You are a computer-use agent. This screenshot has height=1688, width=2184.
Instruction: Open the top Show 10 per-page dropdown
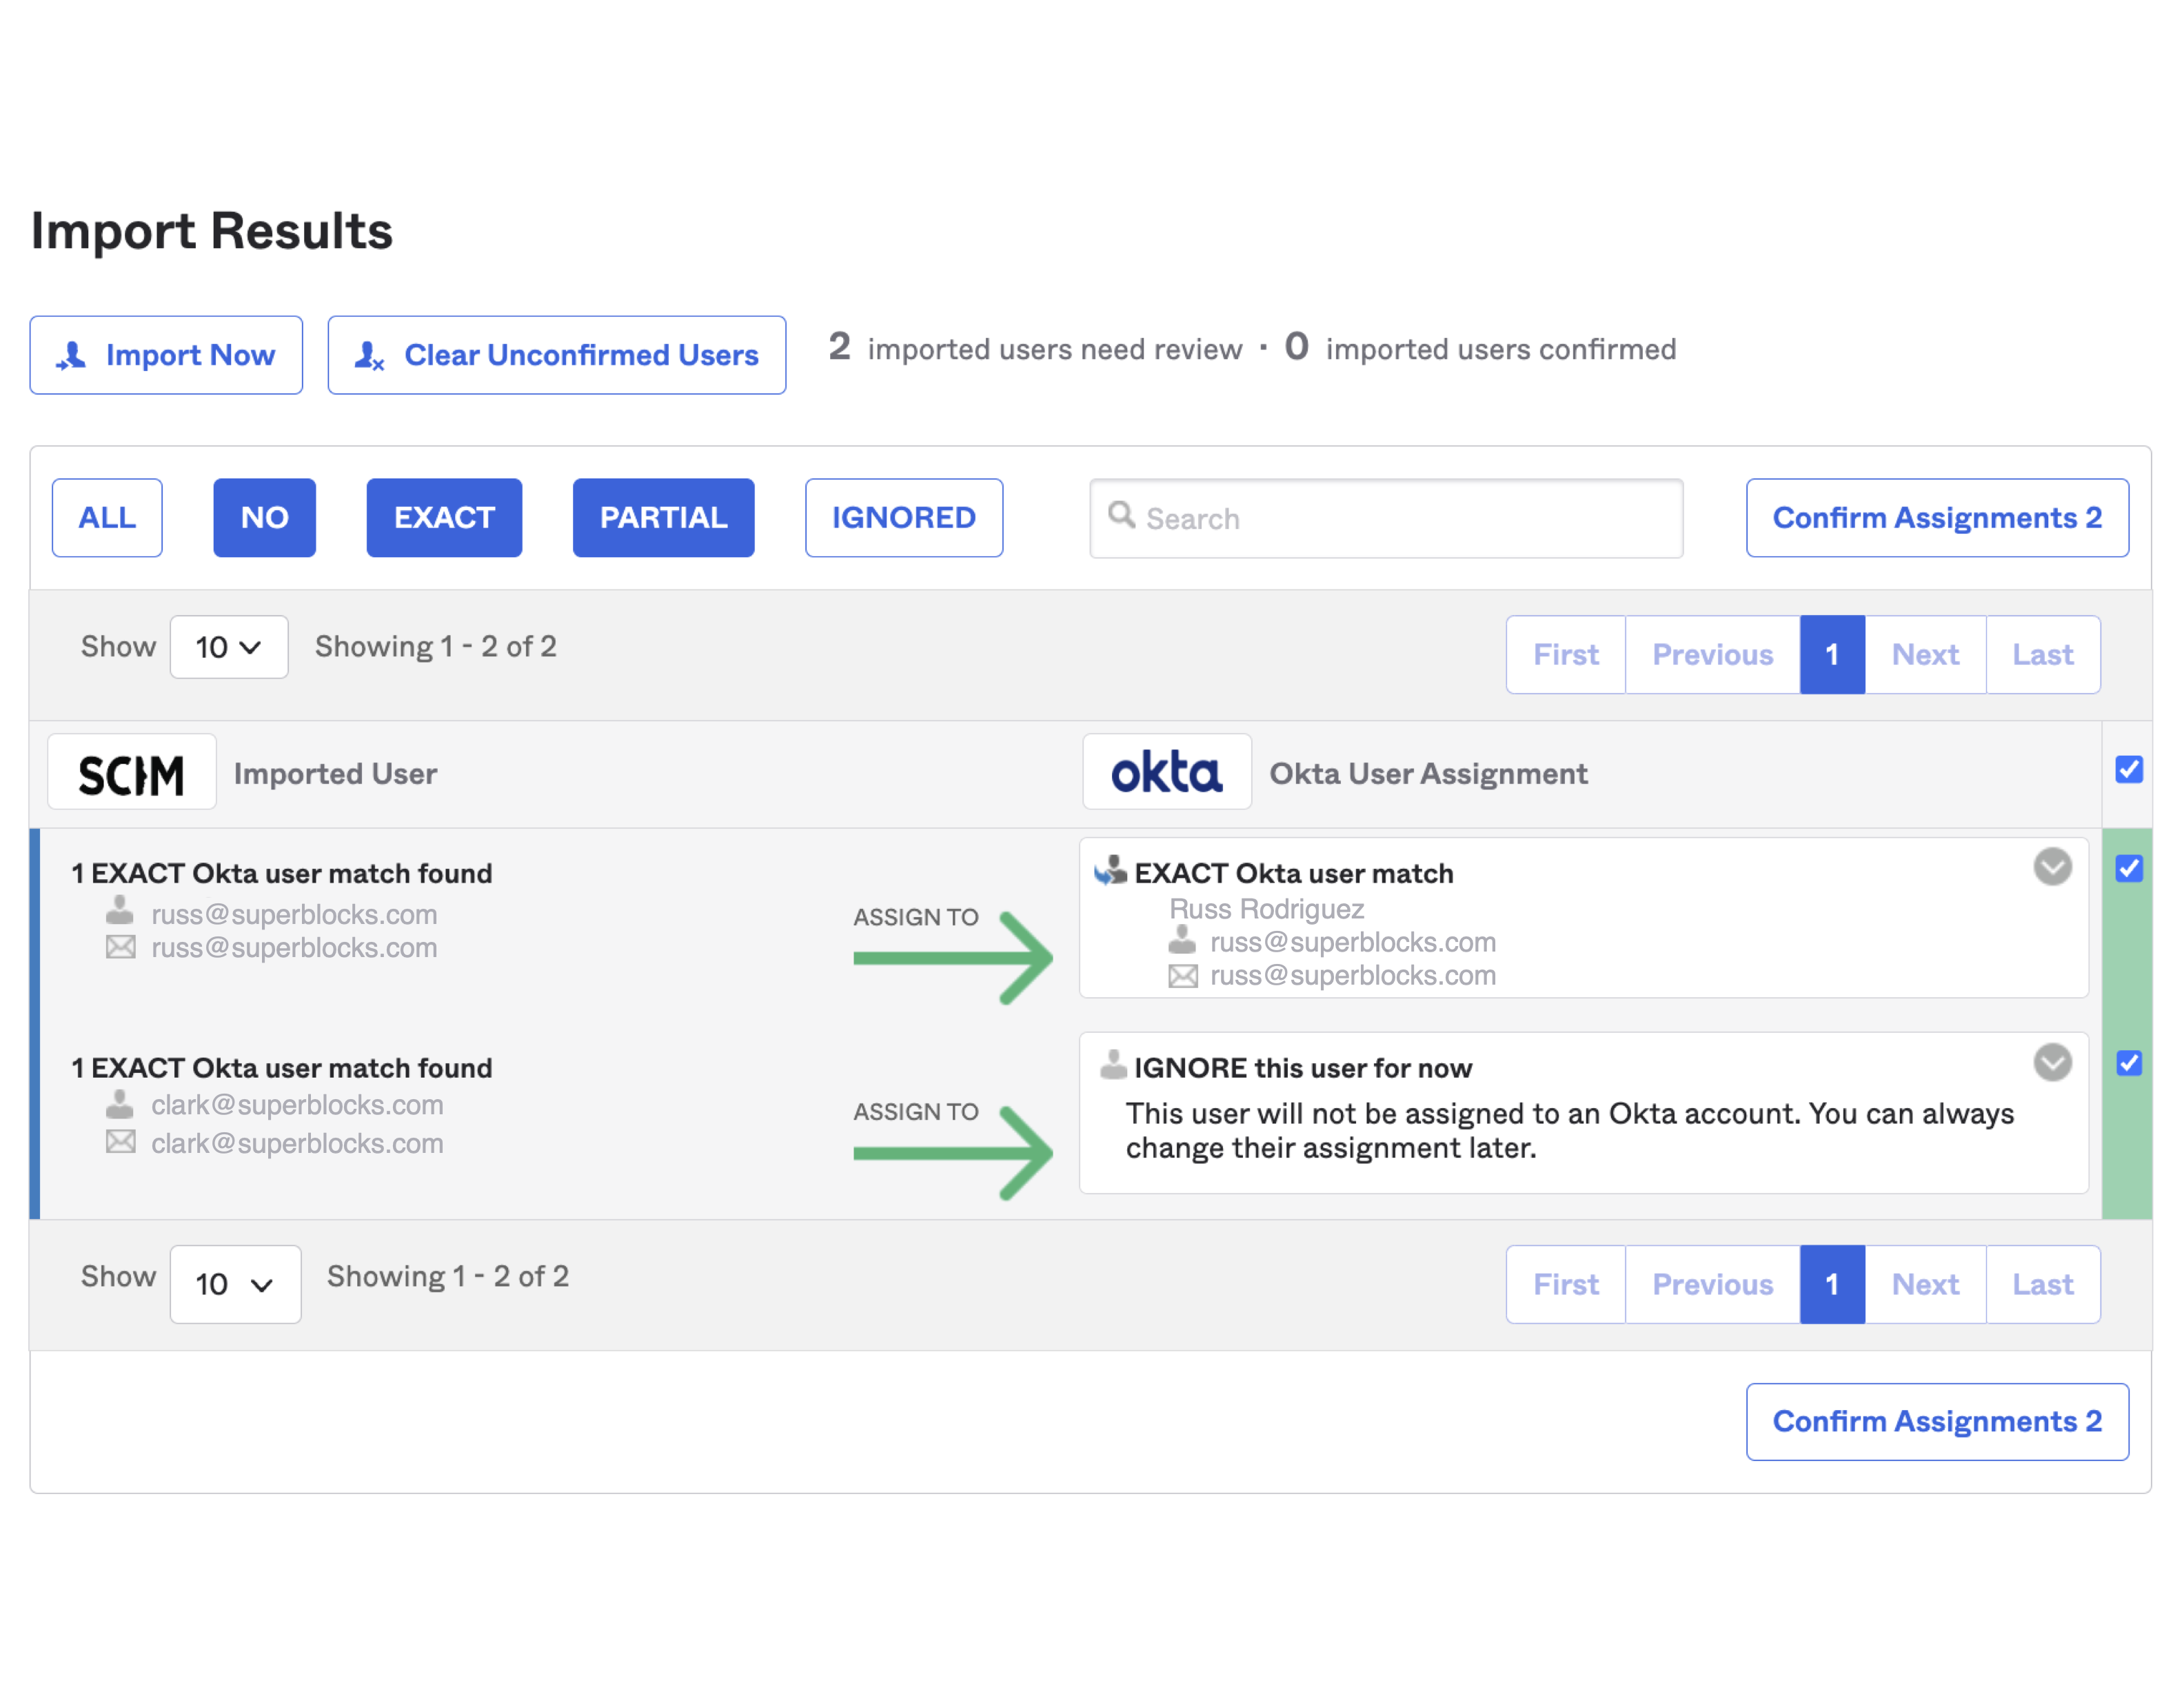229,647
